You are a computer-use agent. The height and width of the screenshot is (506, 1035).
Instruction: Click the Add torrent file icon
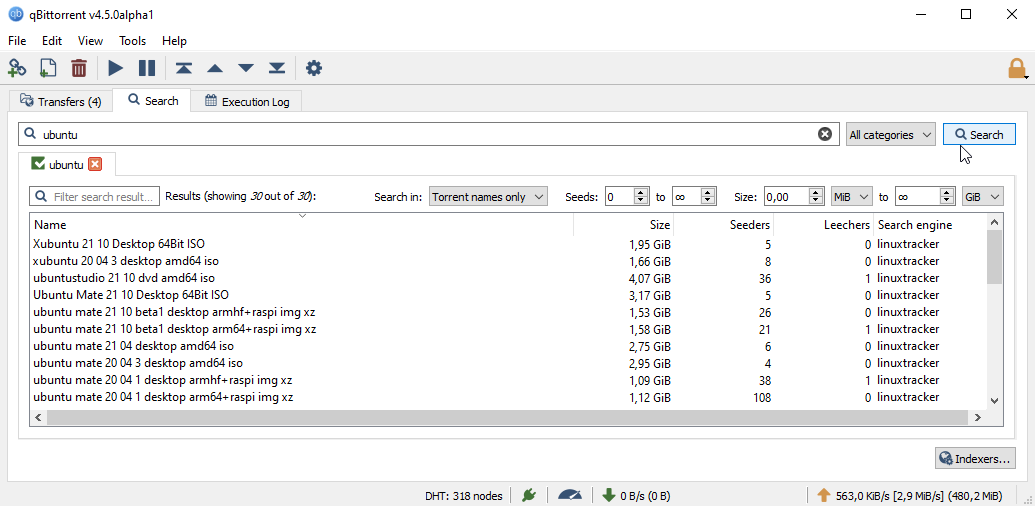48,68
